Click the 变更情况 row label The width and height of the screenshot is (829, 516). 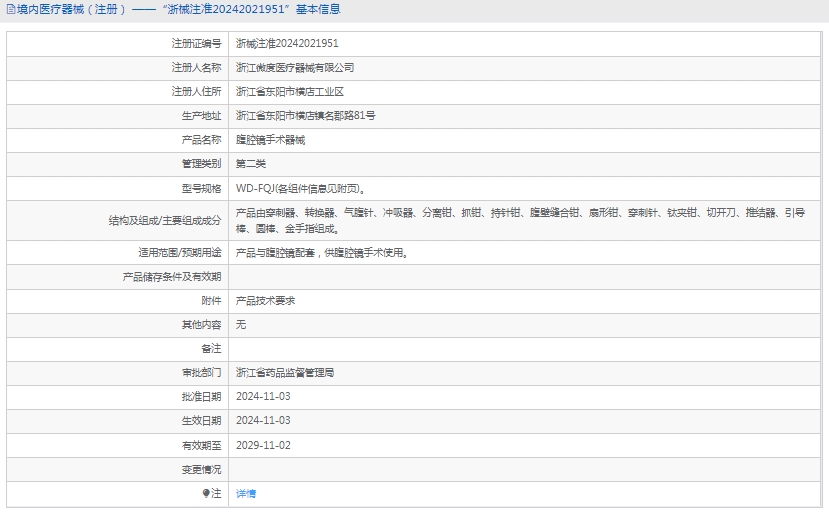(x=200, y=469)
